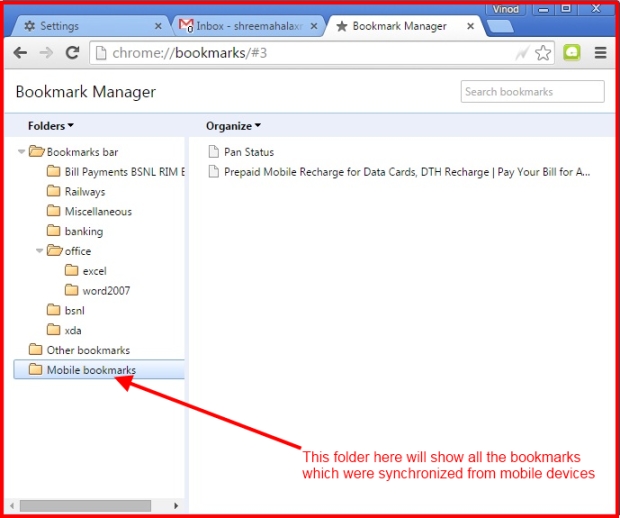Open the Railways folder

tap(85, 192)
